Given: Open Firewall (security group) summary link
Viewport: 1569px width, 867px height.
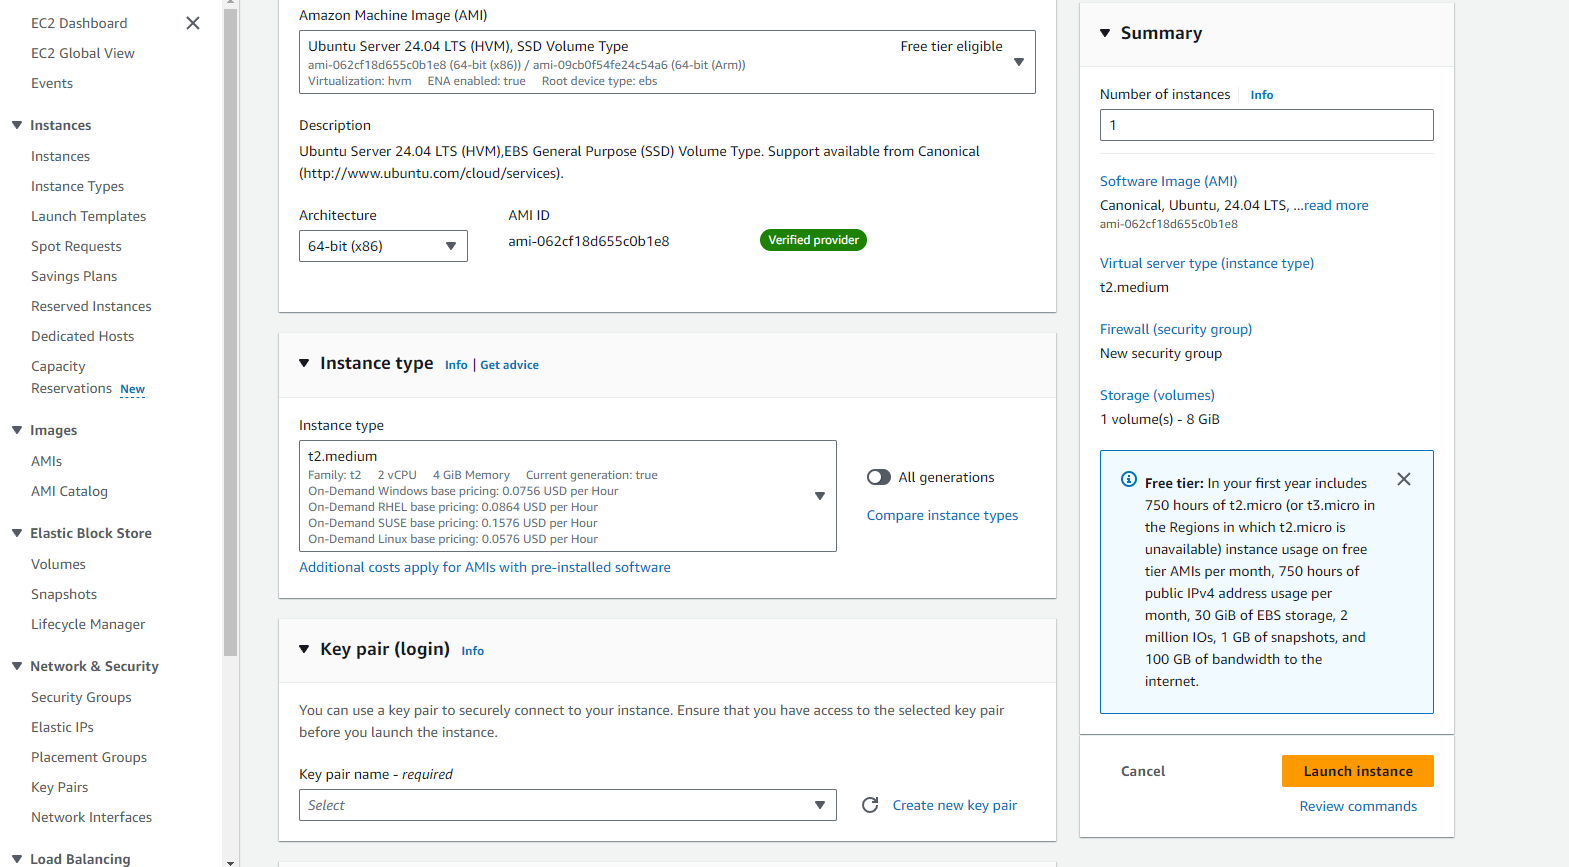Looking at the screenshot, I should 1176,329.
